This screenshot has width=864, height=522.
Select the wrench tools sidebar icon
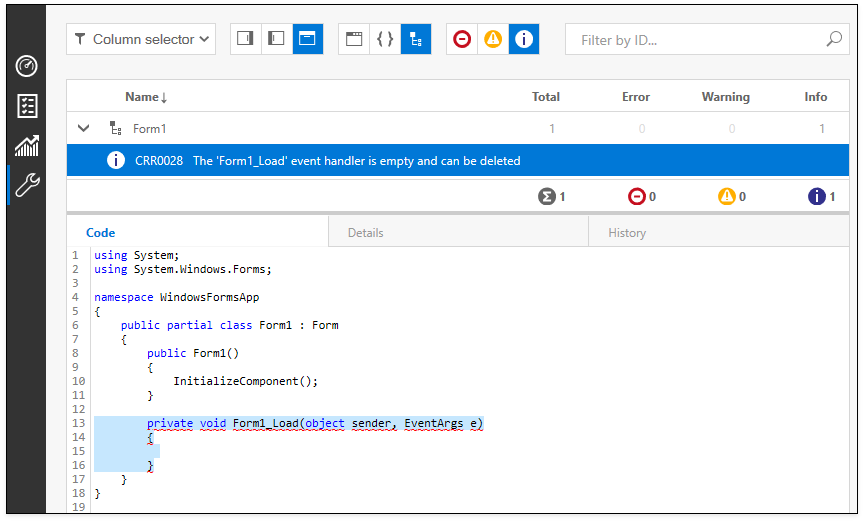(26, 185)
